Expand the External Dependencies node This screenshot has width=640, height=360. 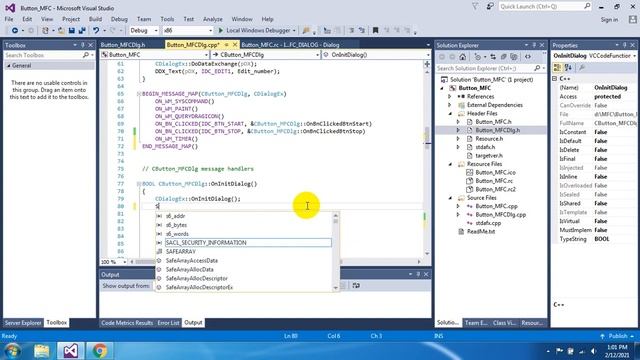click(x=450, y=105)
